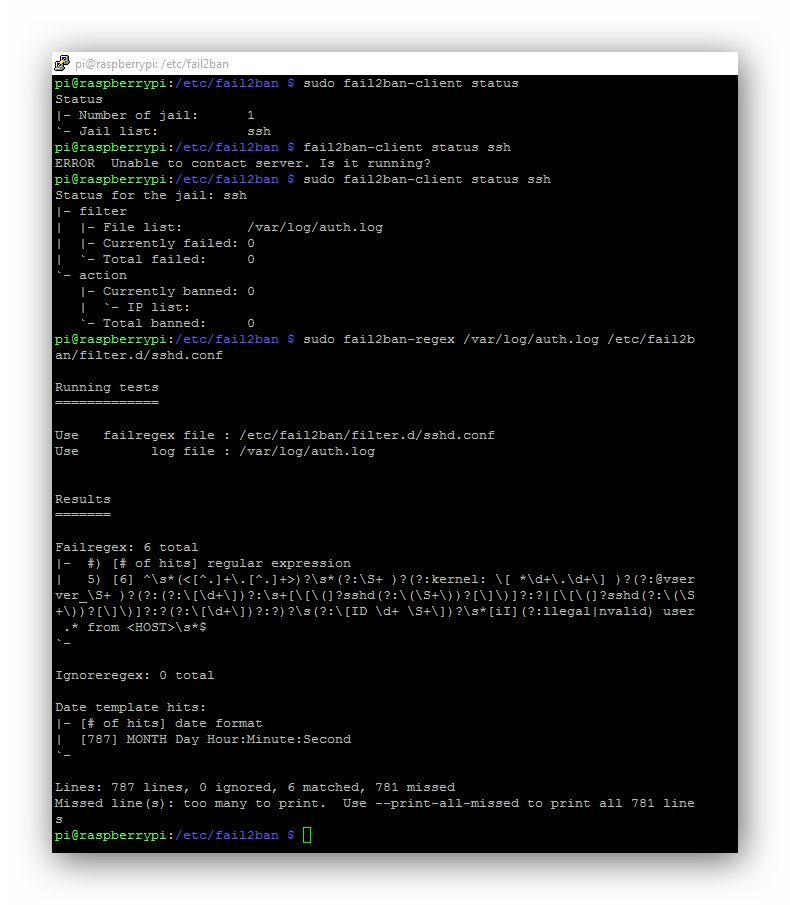Viewport: 790px width, 905px height.
Task: Click the 'Currently banned: 0' line
Action: tap(167, 291)
